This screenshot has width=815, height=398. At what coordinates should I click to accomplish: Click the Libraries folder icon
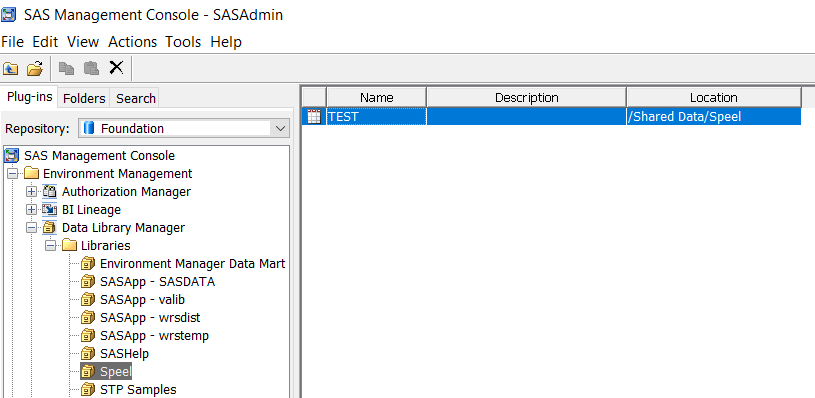click(69, 245)
